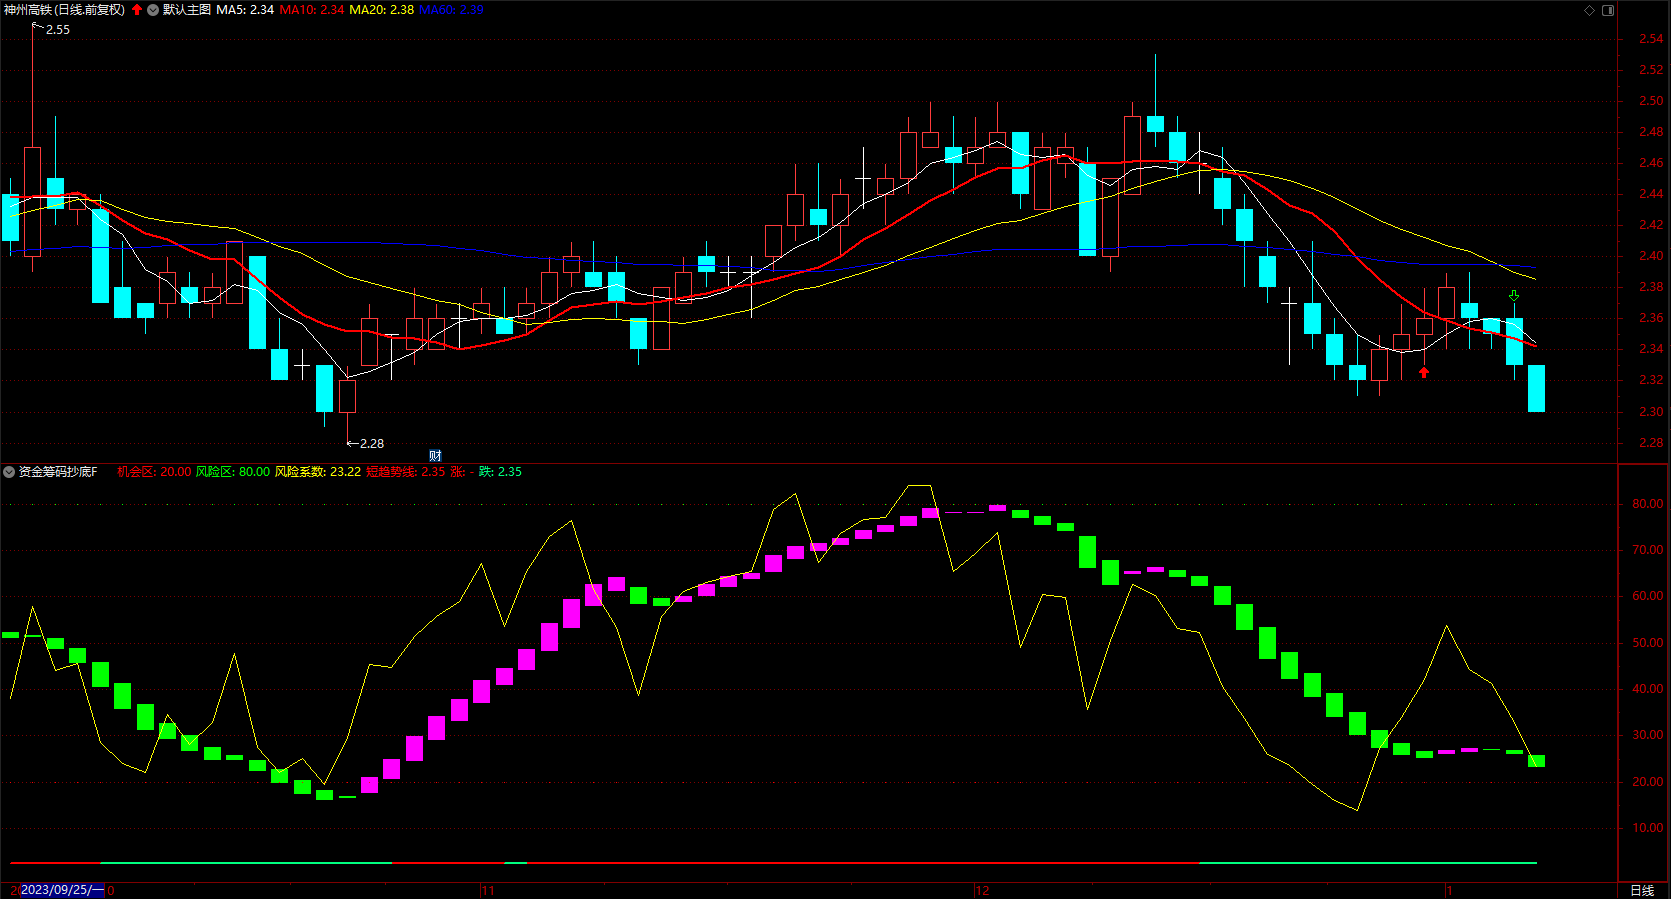Select the MA10: 2.34 indicator label
1671x899 pixels.
click(x=312, y=10)
